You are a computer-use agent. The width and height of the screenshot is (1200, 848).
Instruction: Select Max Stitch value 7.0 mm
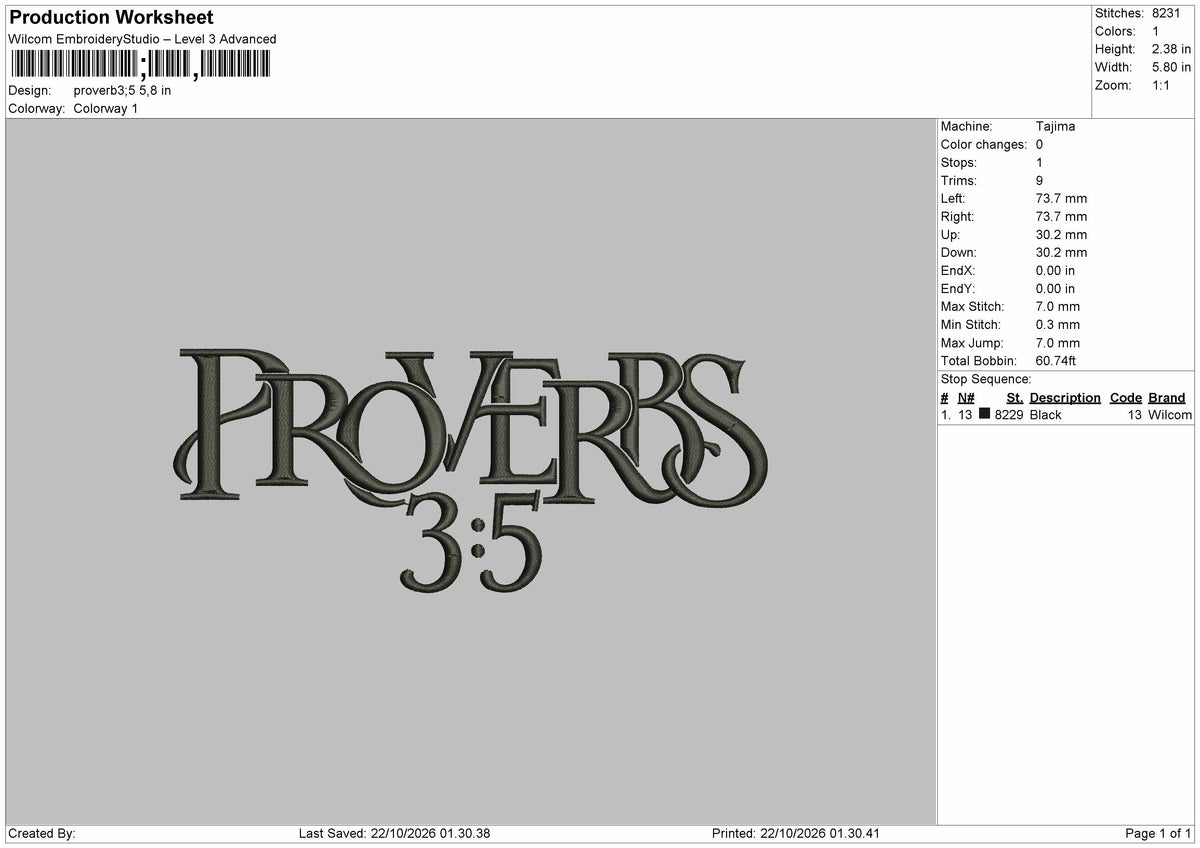1058,307
